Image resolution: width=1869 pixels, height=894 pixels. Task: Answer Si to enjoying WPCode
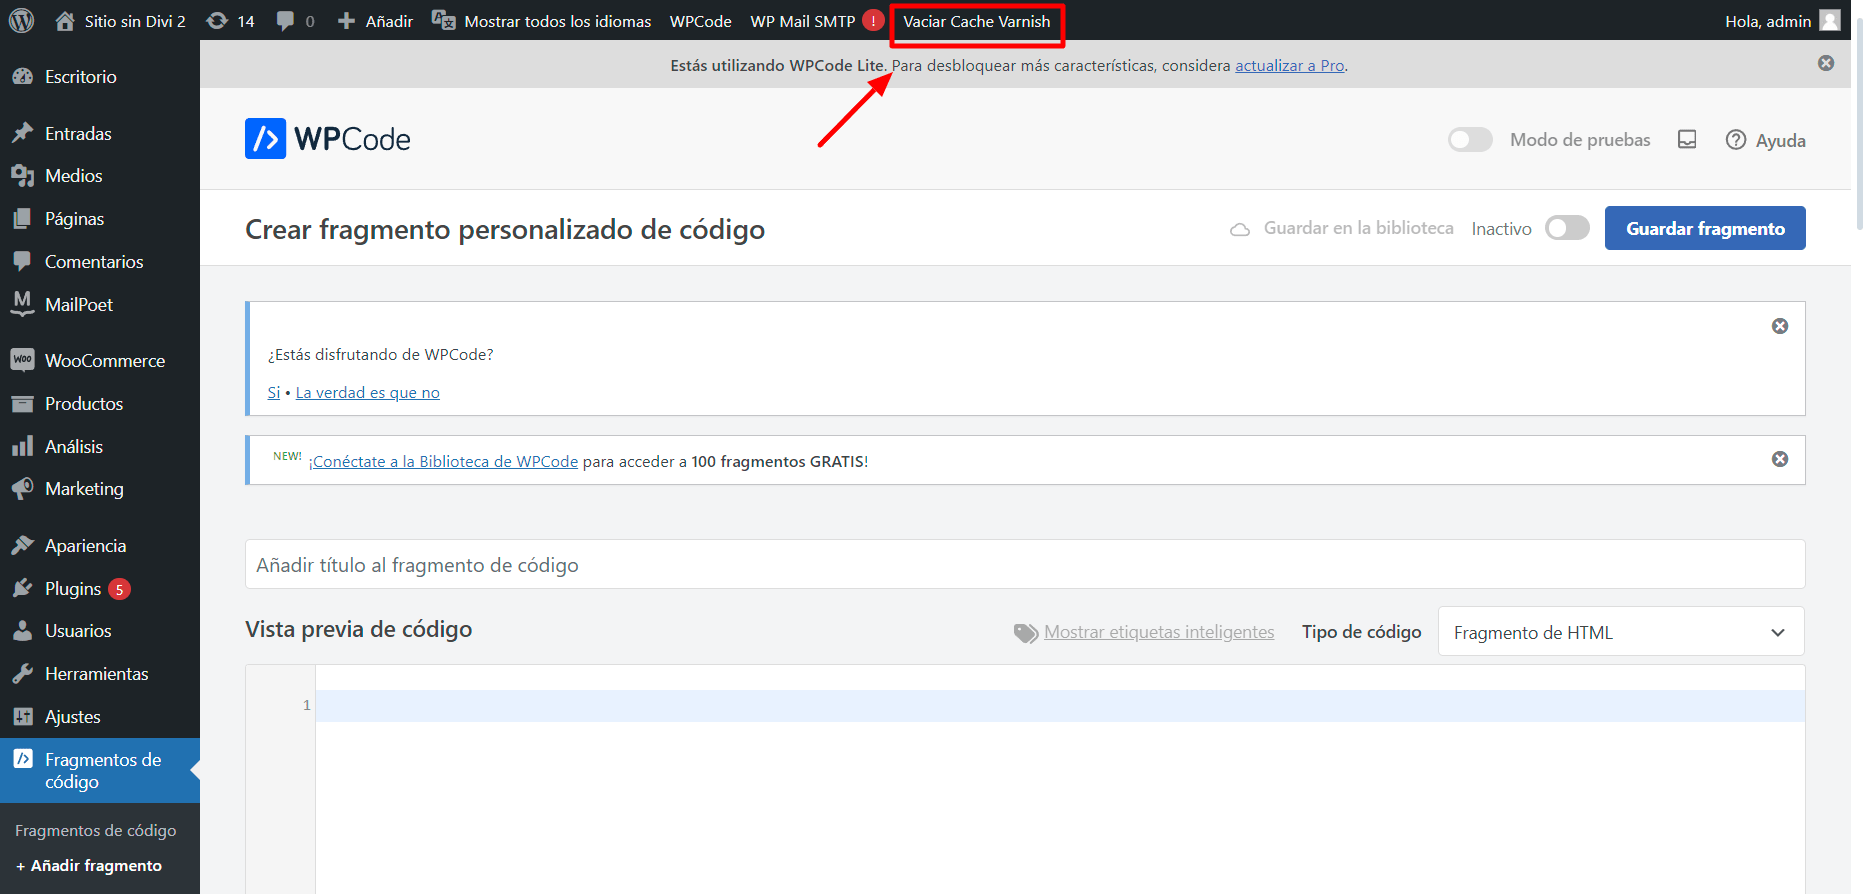click(274, 393)
